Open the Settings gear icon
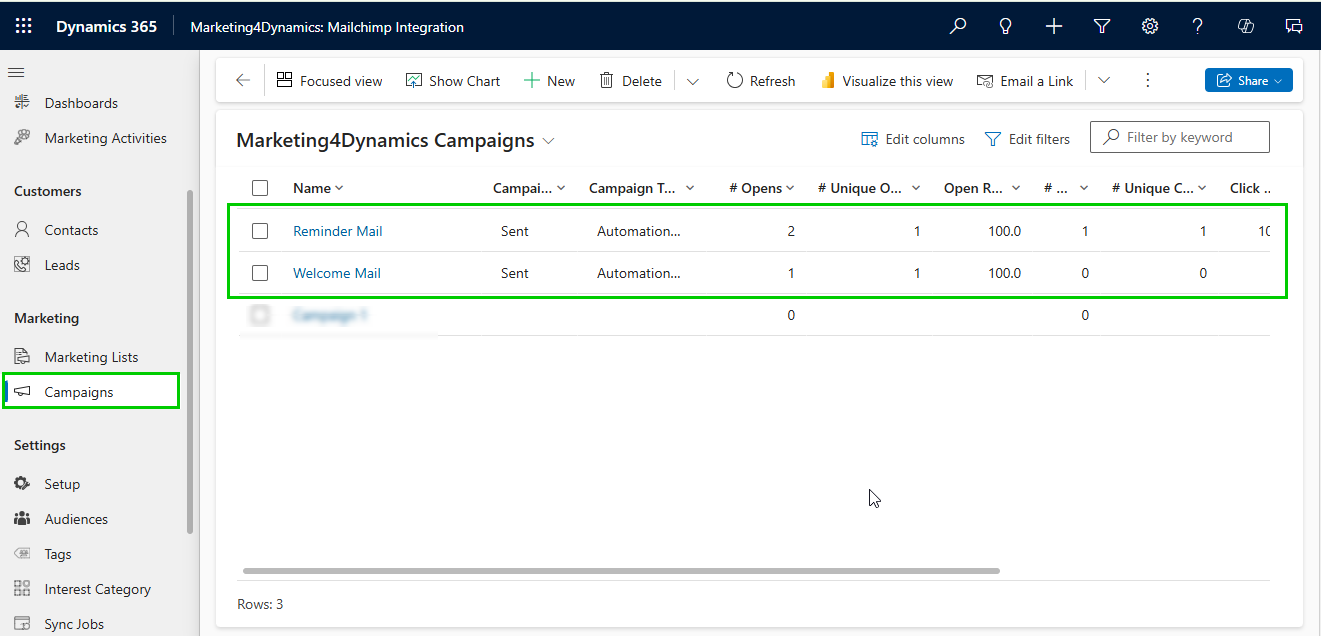 coord(1149,26)
